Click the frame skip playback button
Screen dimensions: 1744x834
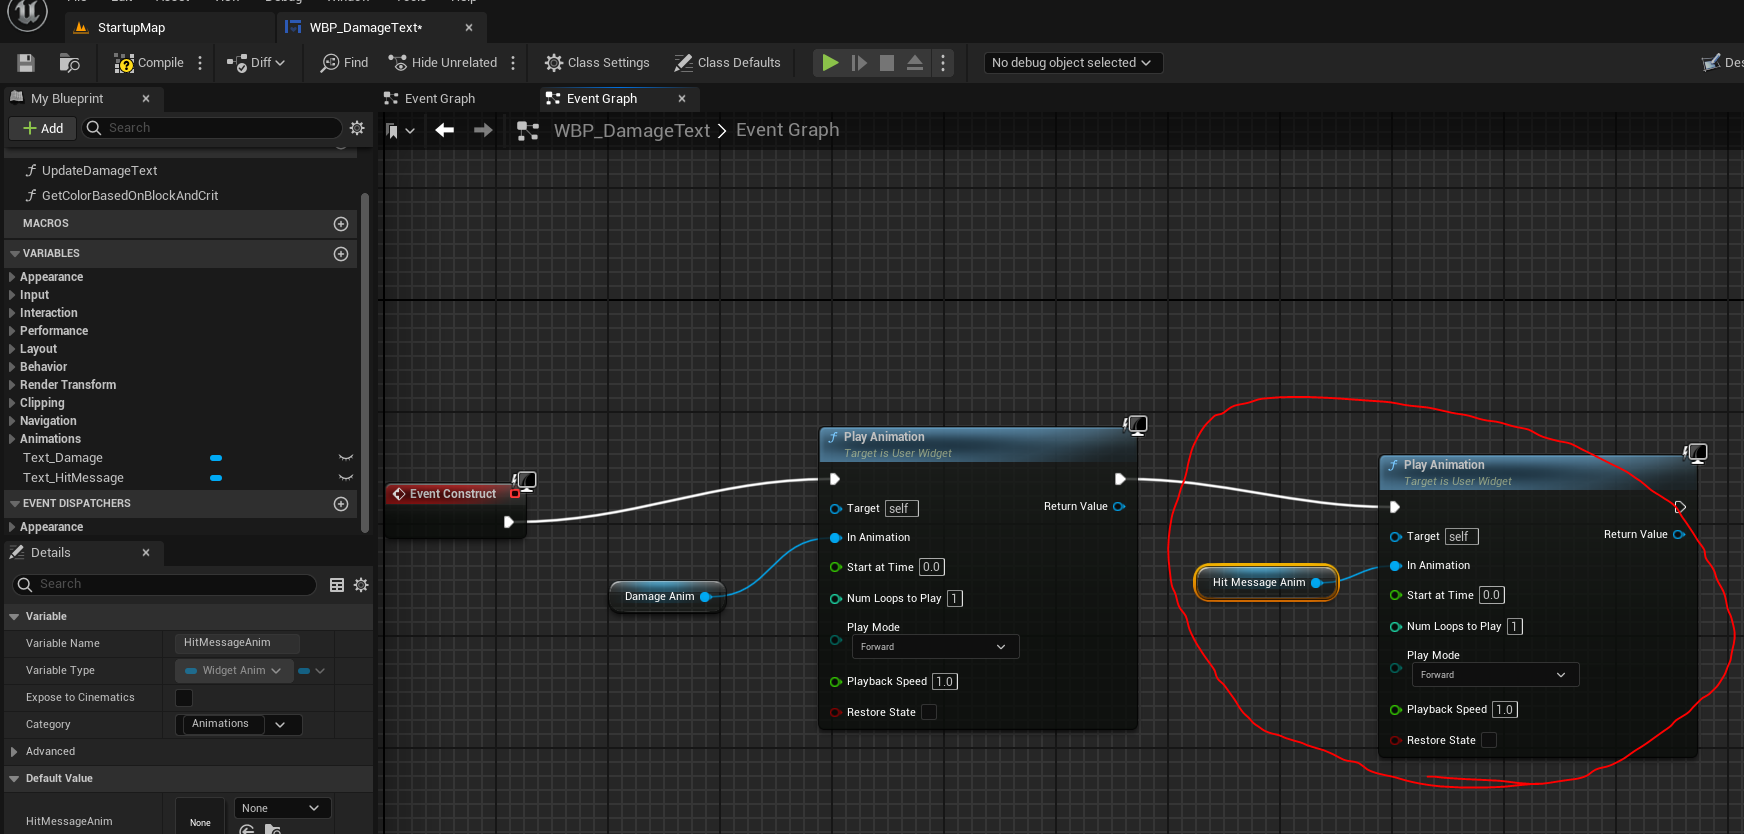click(x=859, y=63)
